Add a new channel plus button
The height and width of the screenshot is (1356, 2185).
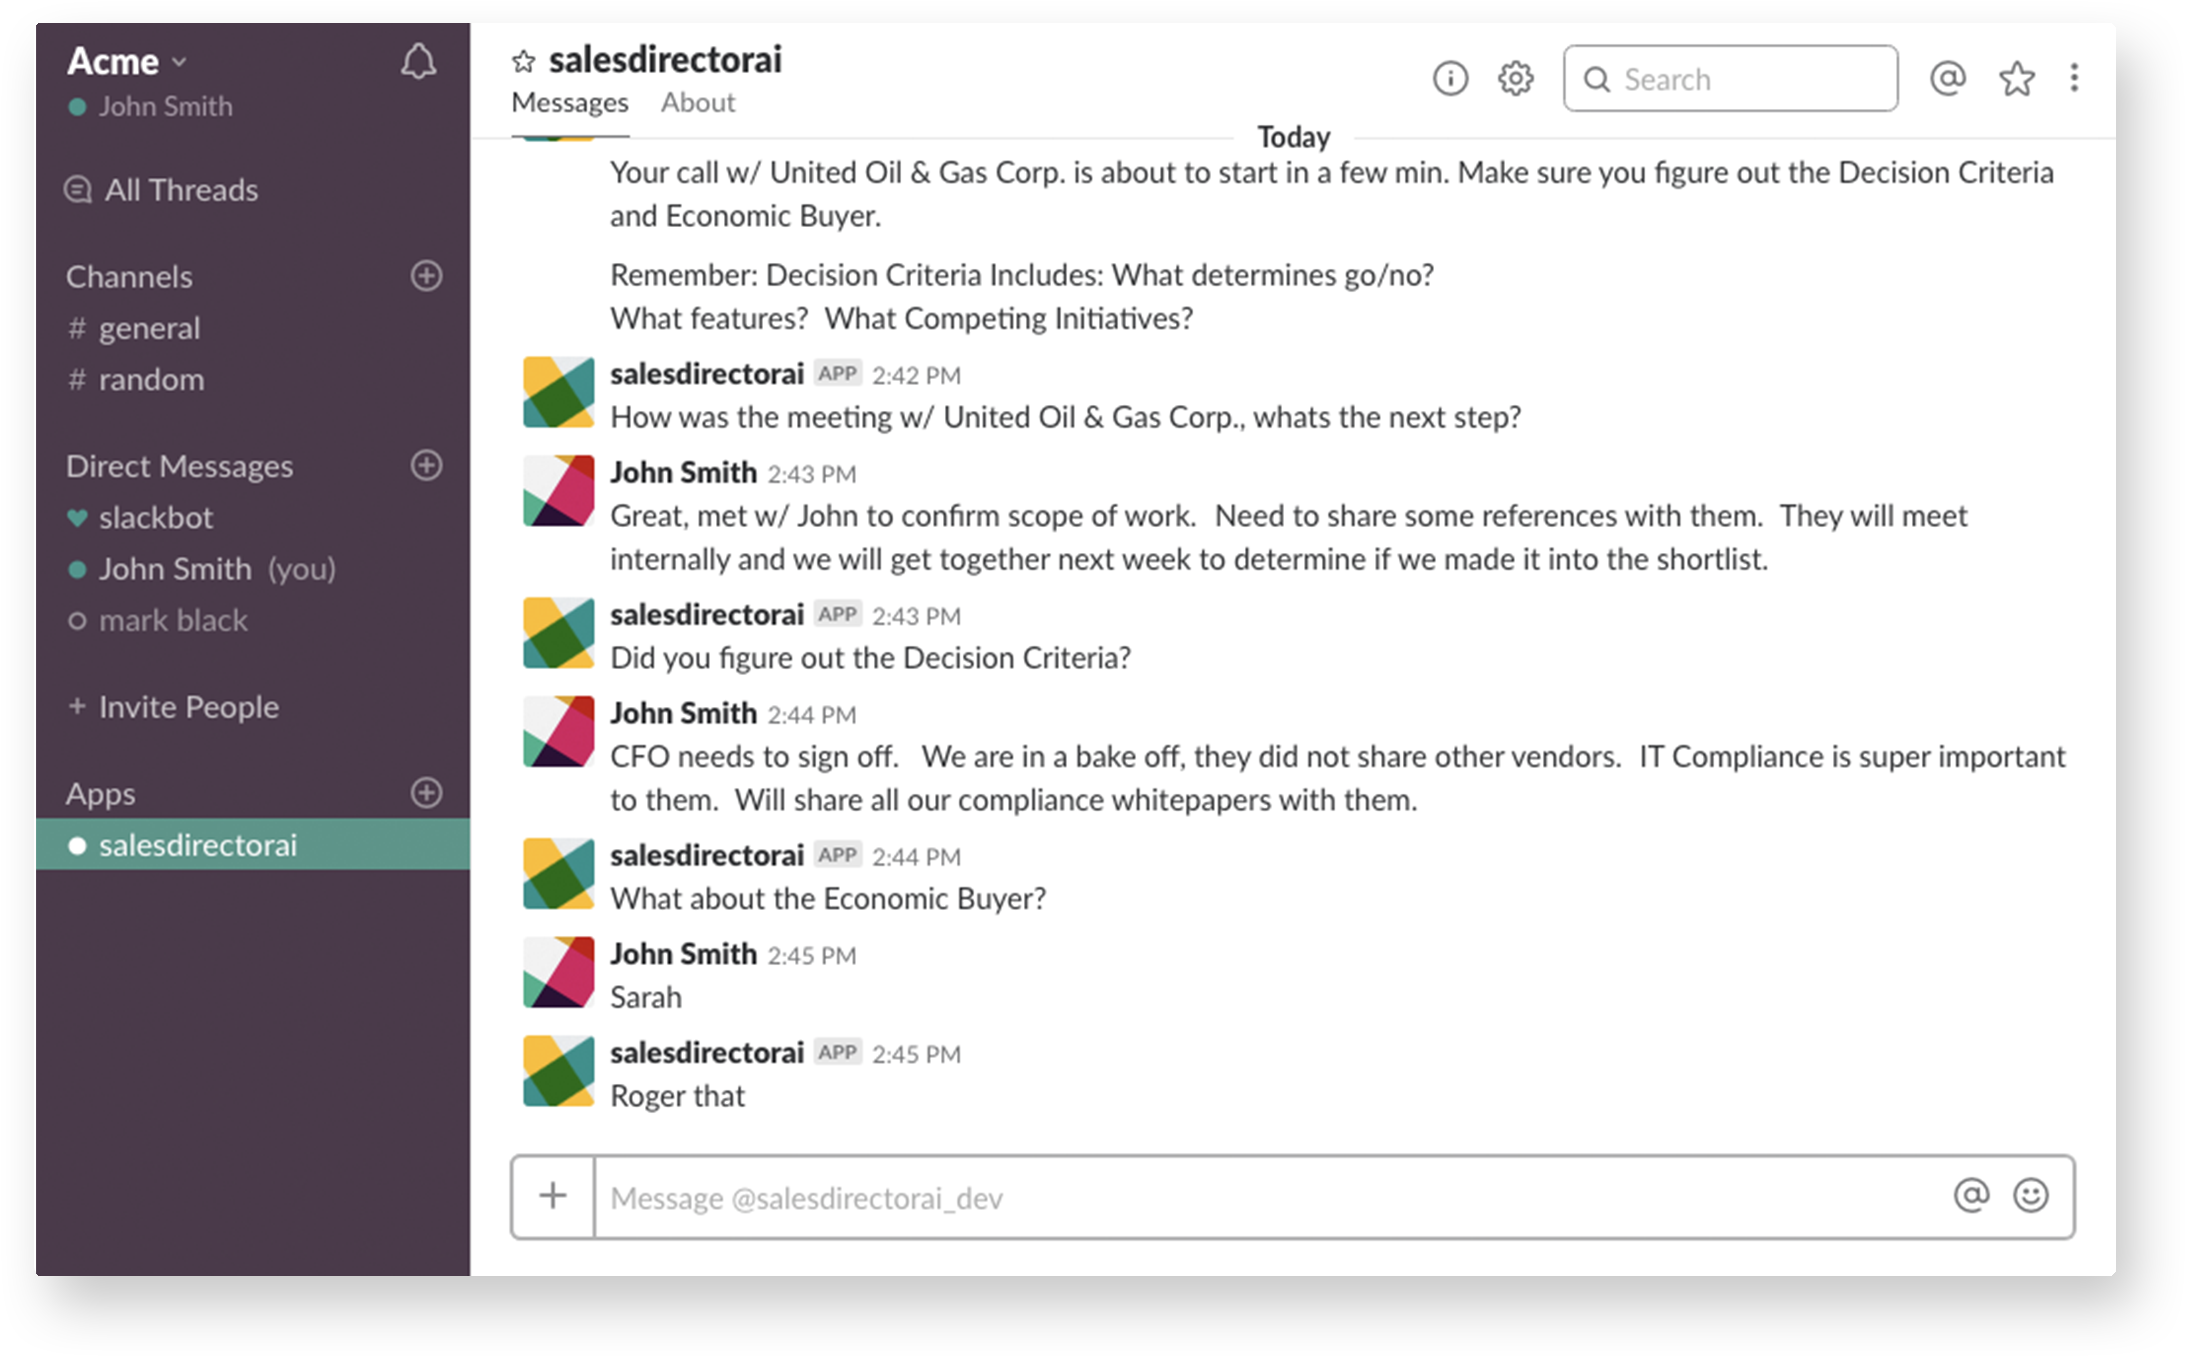pos(426,276)
